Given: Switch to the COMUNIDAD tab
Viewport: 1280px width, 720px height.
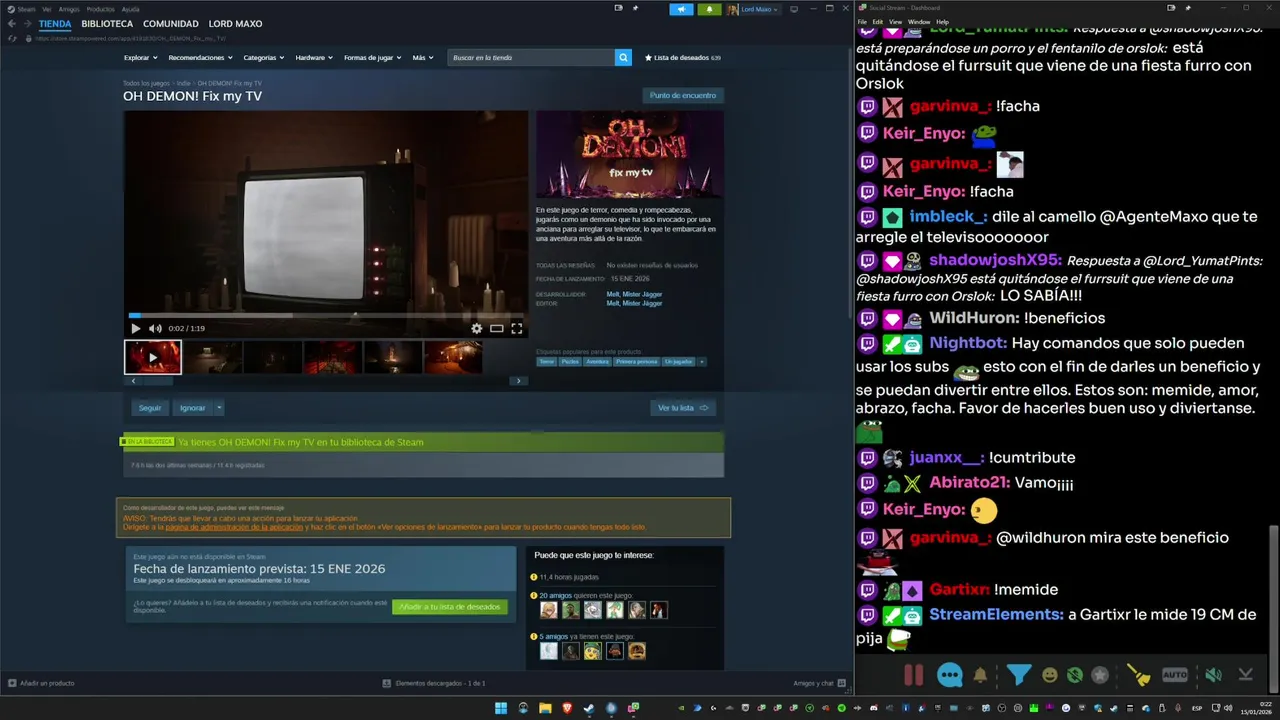Looking at the screenshot, I should 170,24.
